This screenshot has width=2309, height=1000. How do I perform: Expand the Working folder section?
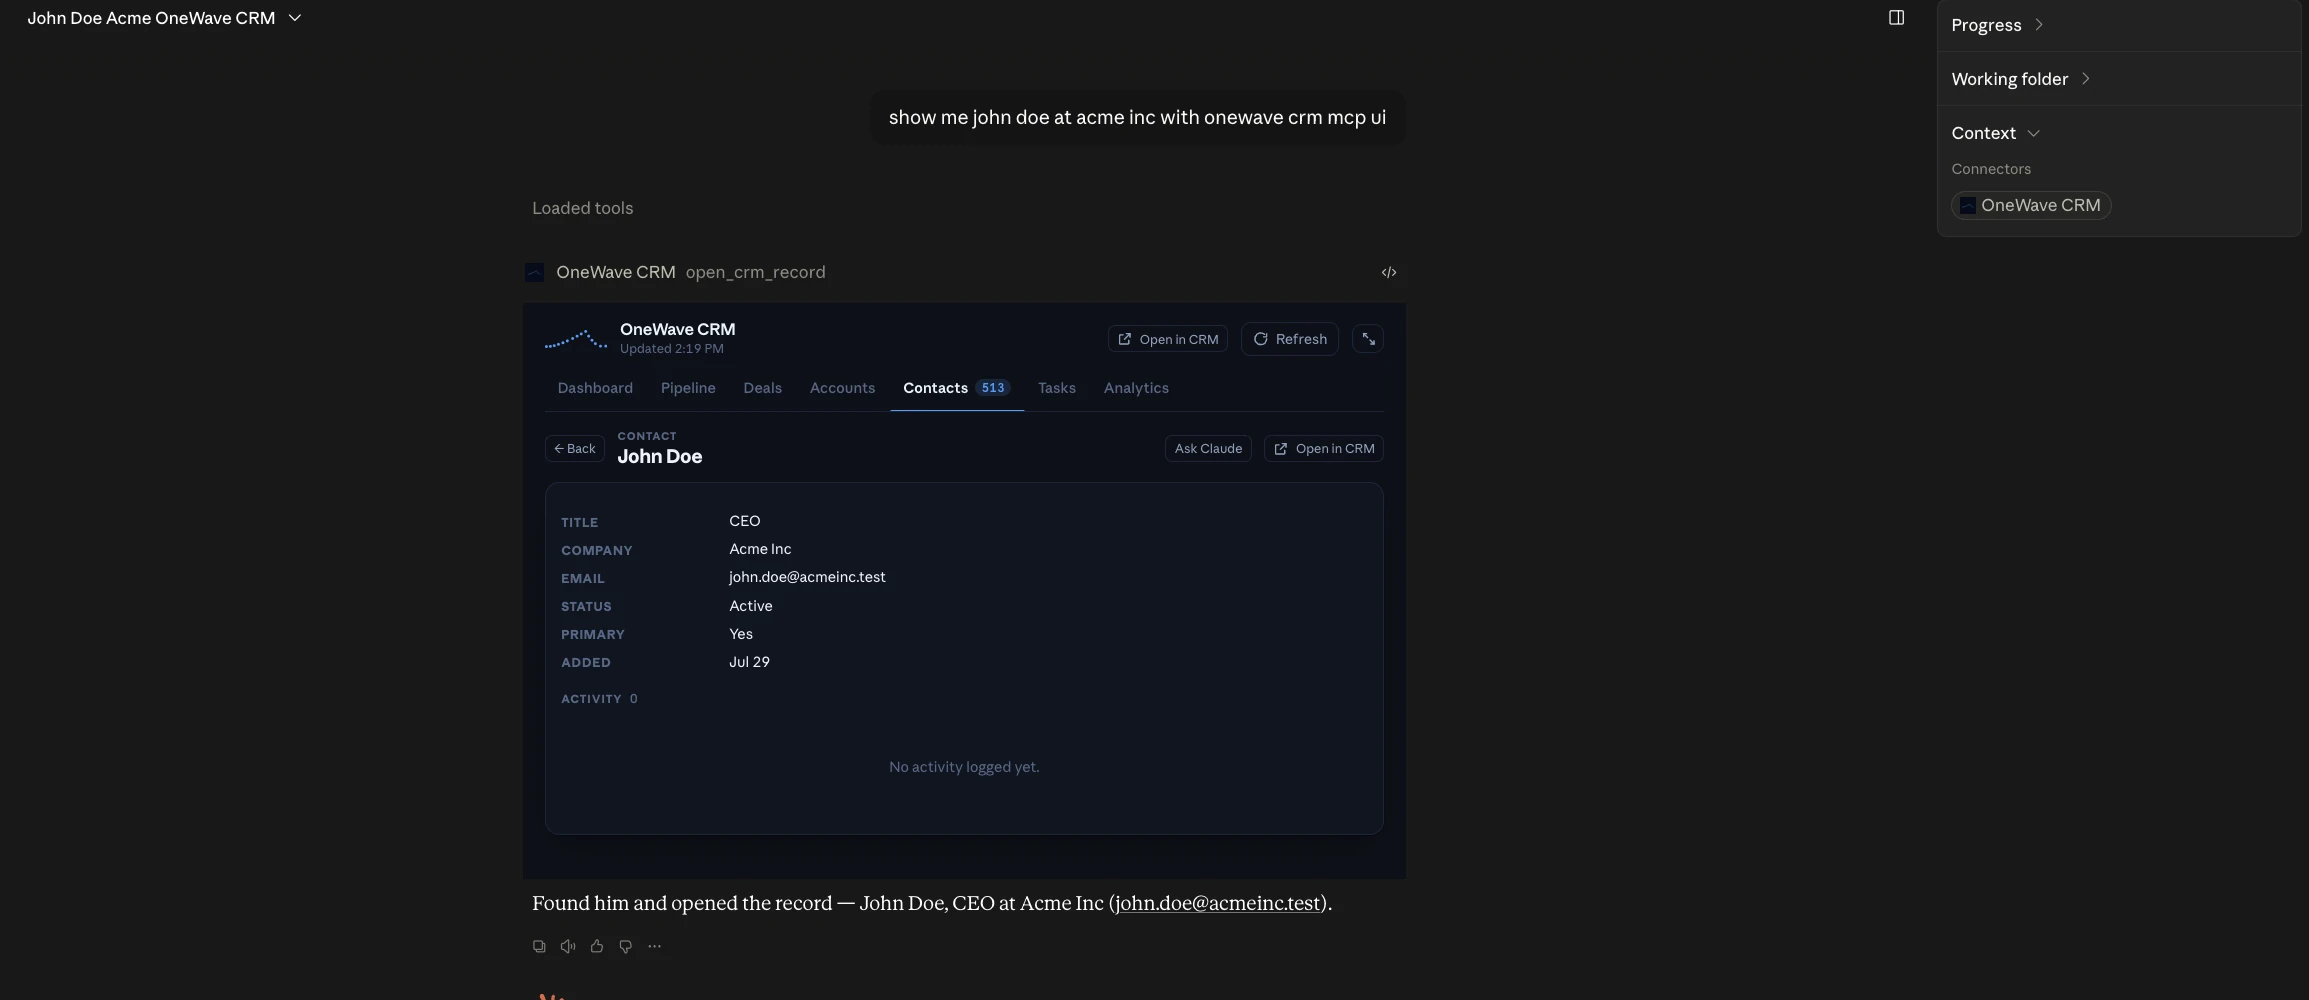(x=2020, y=79)
